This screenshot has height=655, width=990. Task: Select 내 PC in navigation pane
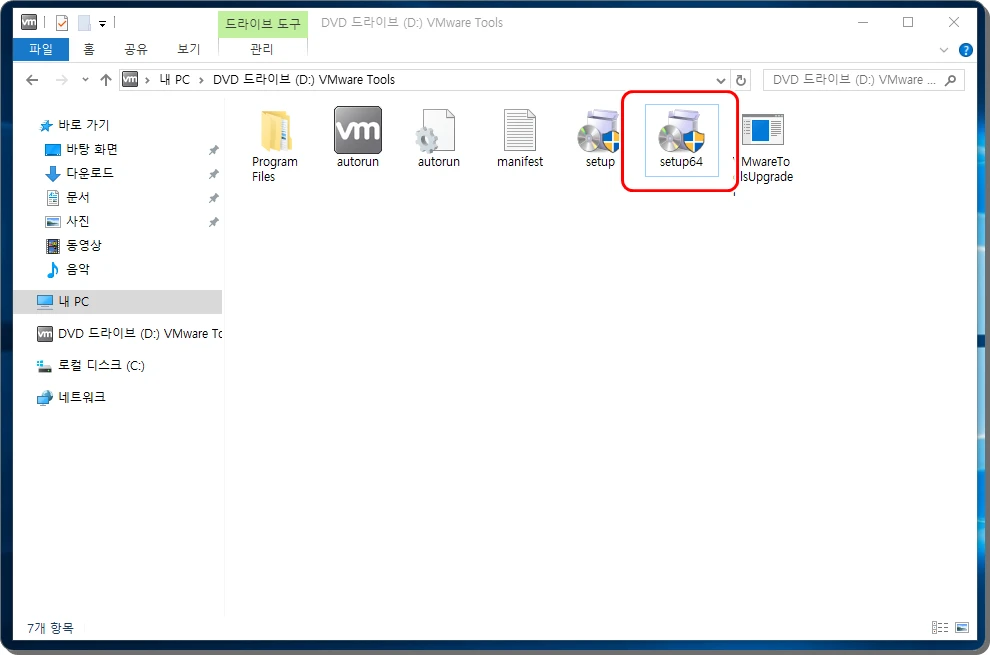tap(117, 302)
